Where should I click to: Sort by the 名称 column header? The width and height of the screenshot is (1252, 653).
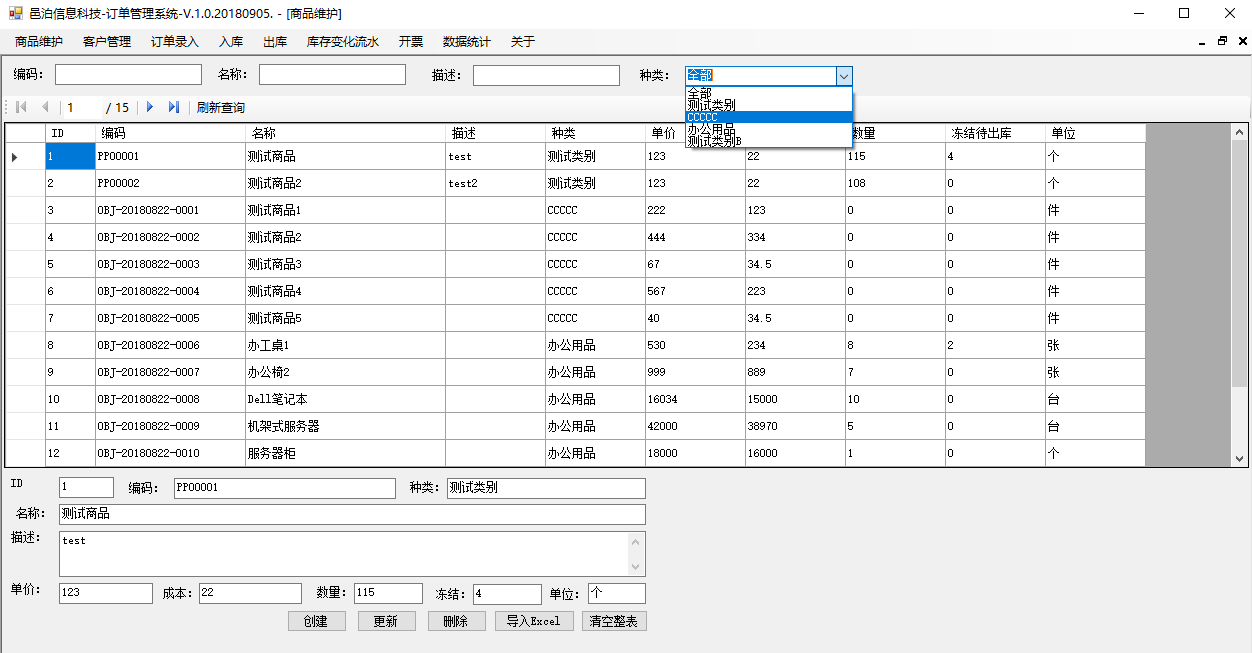345,133
